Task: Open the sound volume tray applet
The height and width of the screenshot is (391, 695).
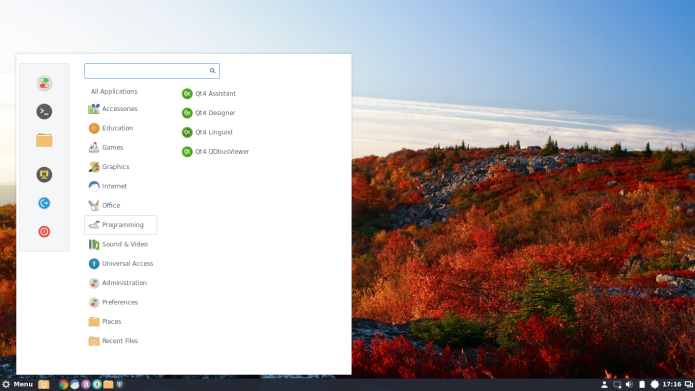Action: 629,384
